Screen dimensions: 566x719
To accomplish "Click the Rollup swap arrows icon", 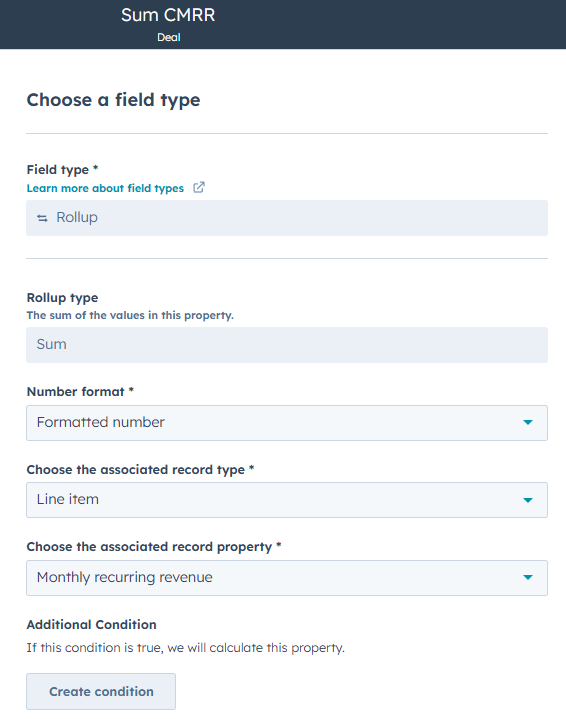I will point(42,218).
